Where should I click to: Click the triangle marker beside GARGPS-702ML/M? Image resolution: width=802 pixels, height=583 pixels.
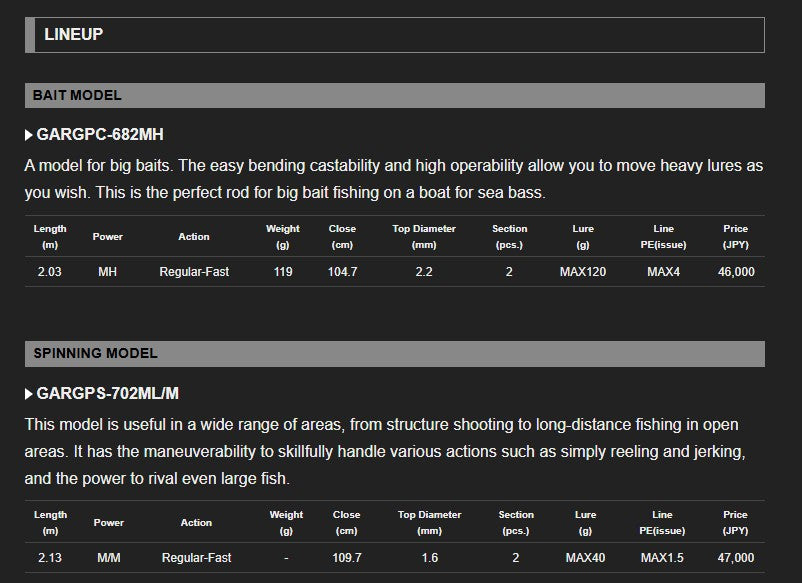tap(29, 394)
